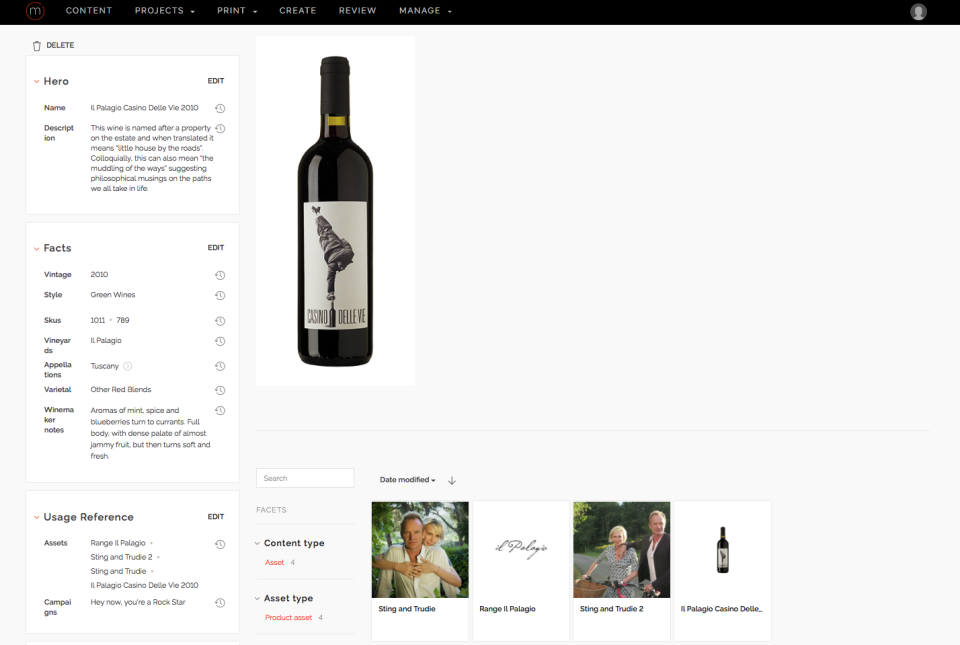View history for the Name field
The width and height of the screenshot is (960, 645).
pos(220,108)
